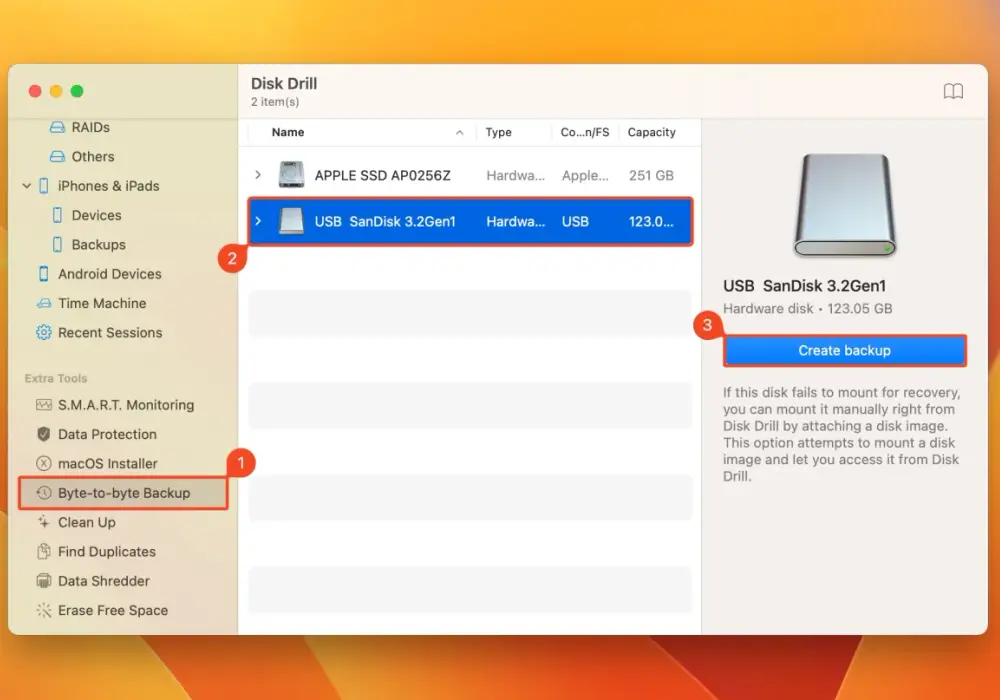This screenshot has width=1000, height=700.
Task: Select Devices under iPhones & iPads
Action: pos(96,215)
